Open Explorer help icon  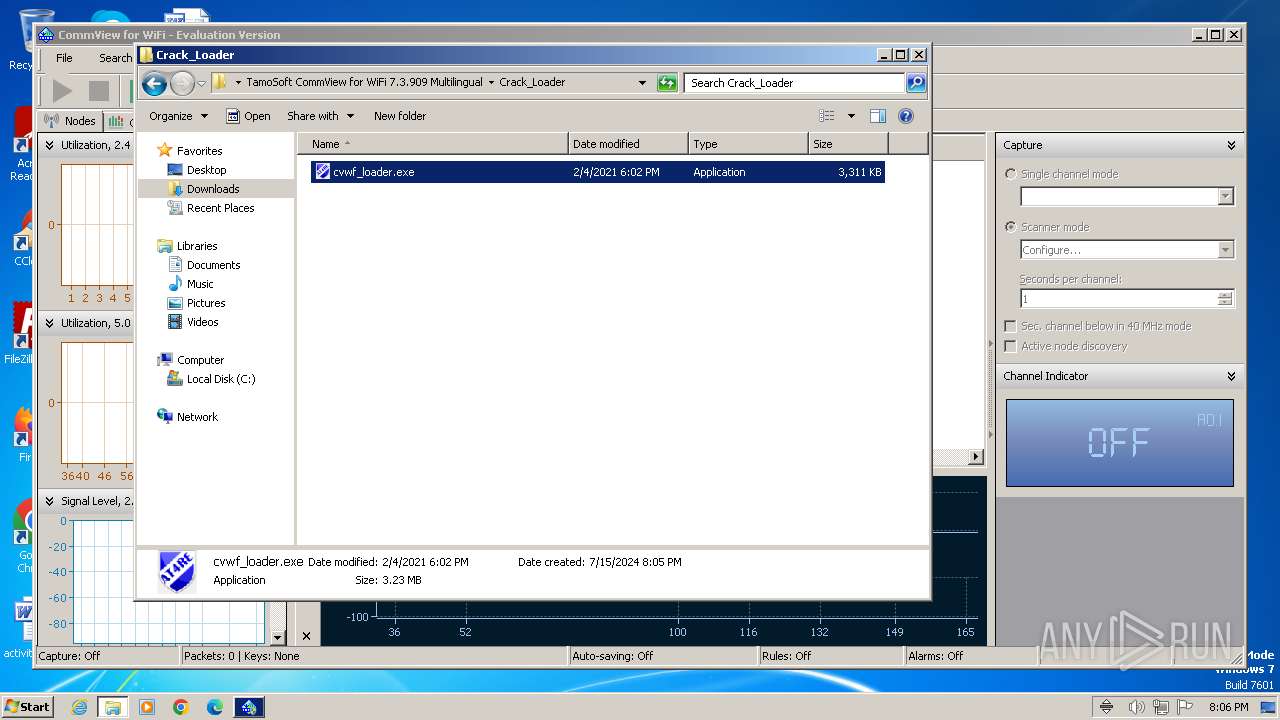point(906,116)
